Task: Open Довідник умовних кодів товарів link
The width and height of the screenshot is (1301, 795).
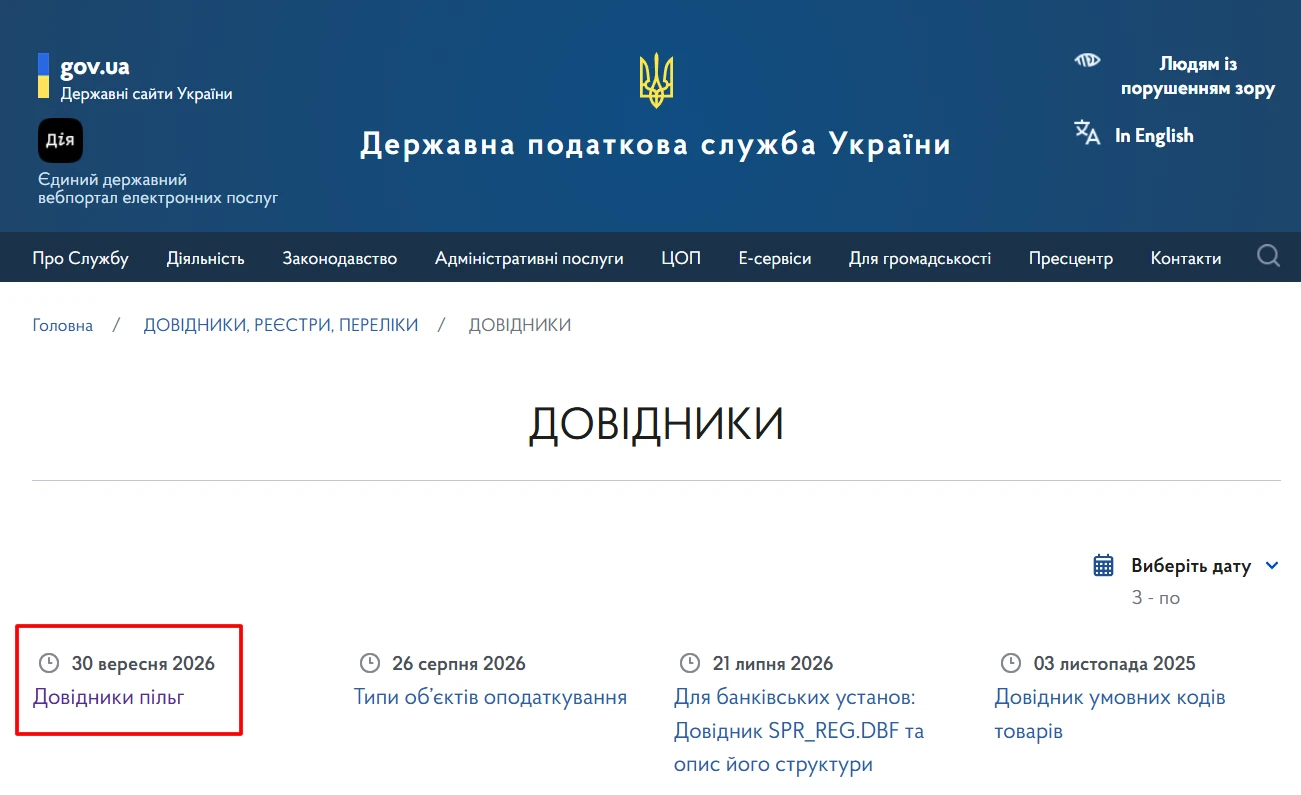Action: click(1110, 714)
